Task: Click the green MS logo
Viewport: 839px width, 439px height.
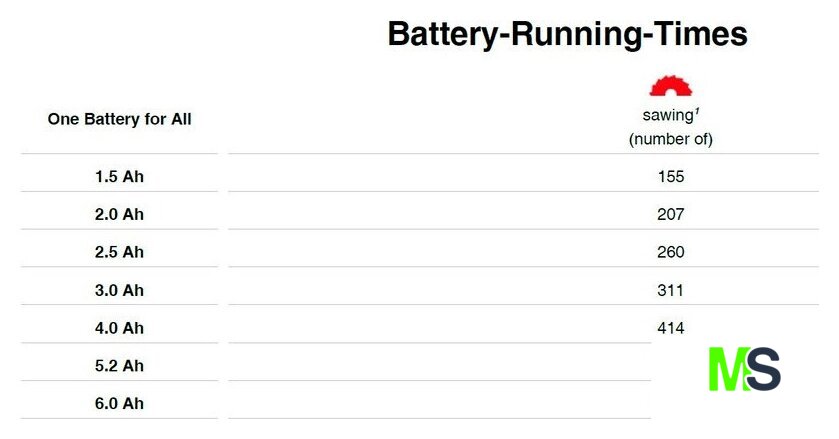Action: pos(744,369)
